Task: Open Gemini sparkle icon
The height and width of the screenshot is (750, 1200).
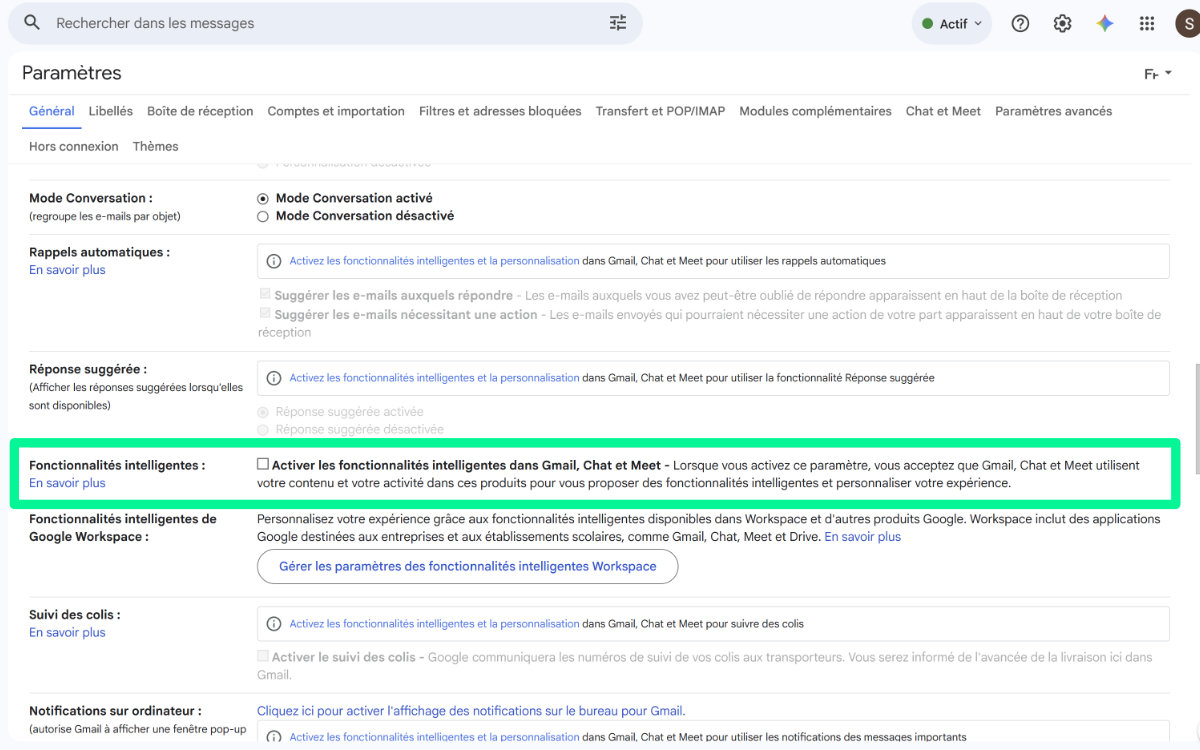Action: (x=1105, y=24)
